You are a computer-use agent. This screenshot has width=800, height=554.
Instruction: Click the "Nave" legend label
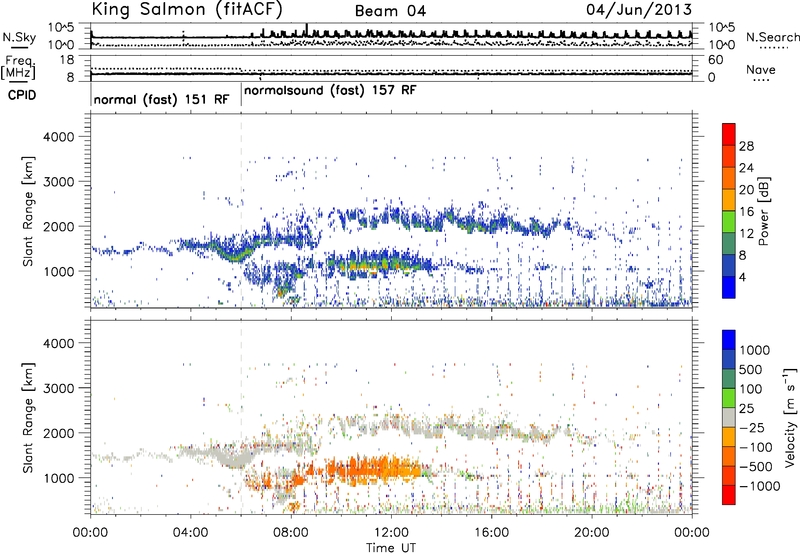point(760,70)
